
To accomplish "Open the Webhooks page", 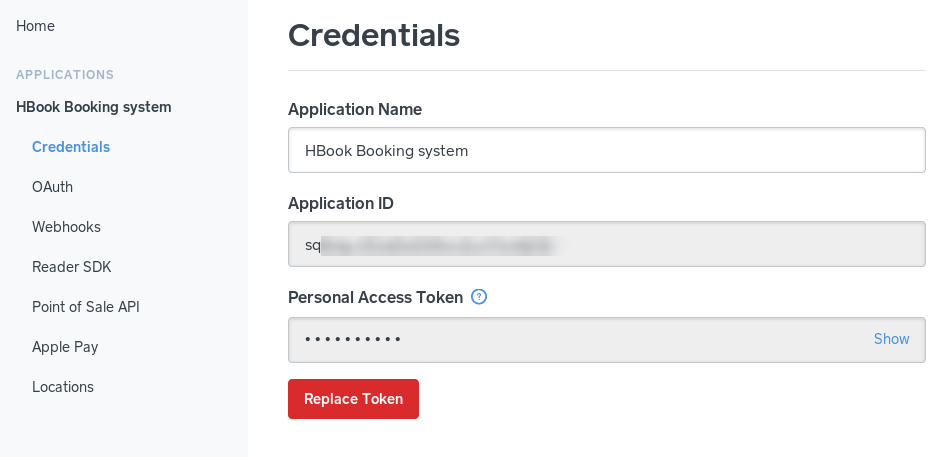I will click(x=66, y=227).
